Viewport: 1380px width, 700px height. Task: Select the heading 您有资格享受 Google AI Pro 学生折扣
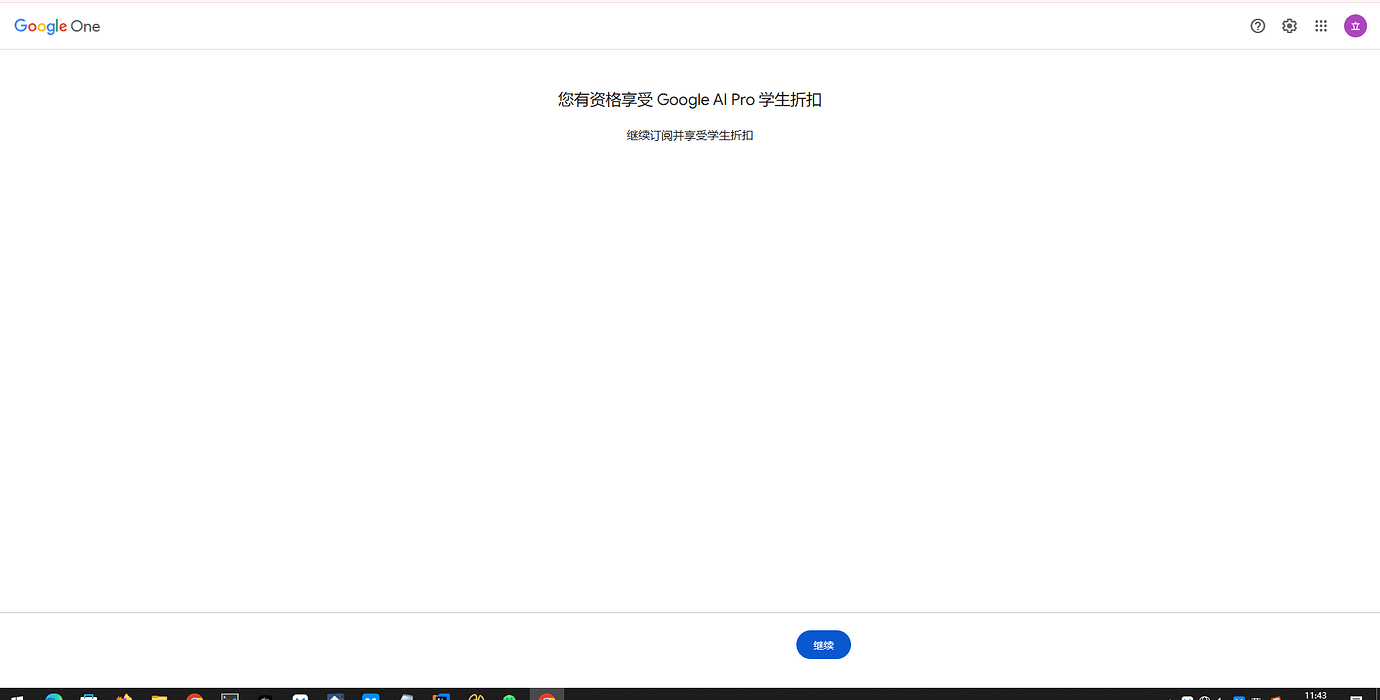pyautogui.click(x=690, y=100)
